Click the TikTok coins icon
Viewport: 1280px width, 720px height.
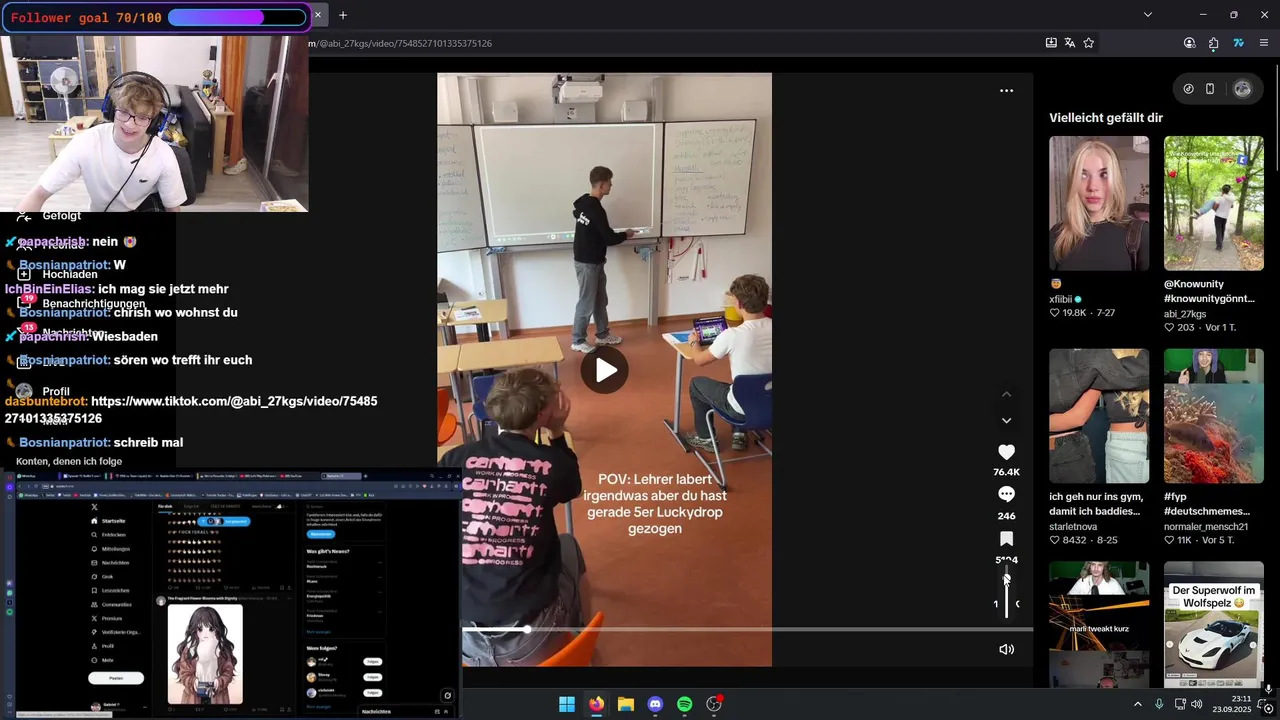pyautogui.click(x=1188, y=89)
